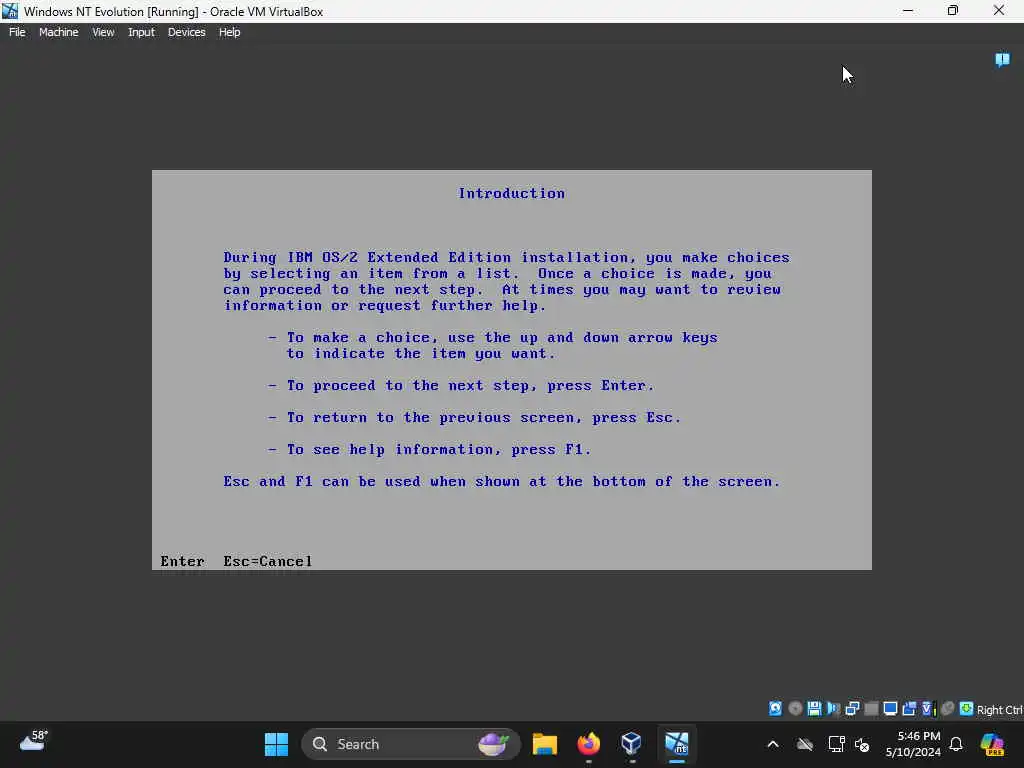Click the VirtualBox notification center icon
The image size is (1024, 768).
pos(1002,61)
